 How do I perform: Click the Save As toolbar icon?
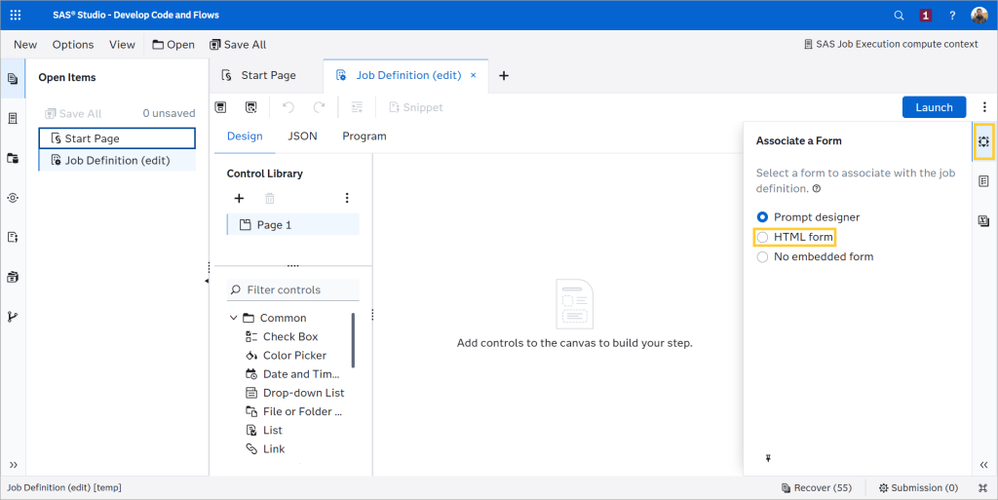[x=251, y=107]
